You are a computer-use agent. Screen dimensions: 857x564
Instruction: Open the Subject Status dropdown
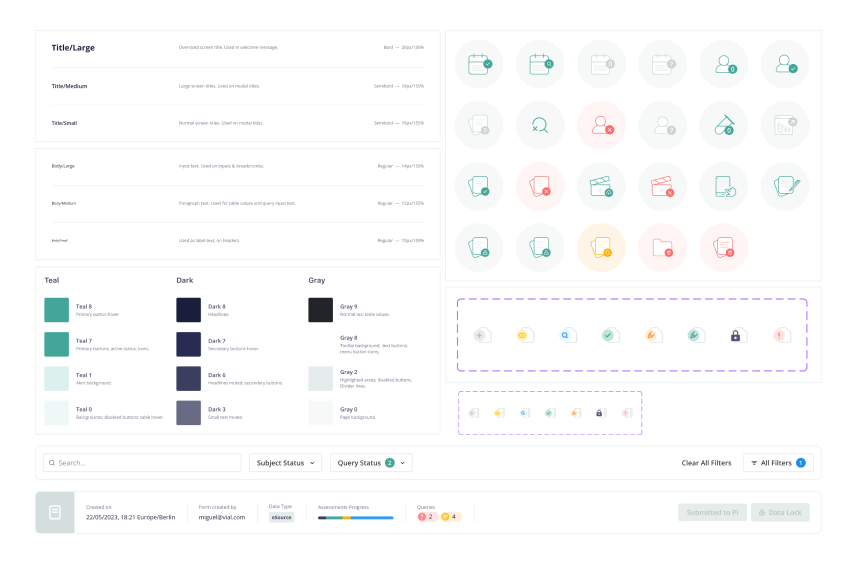[285, 463]
